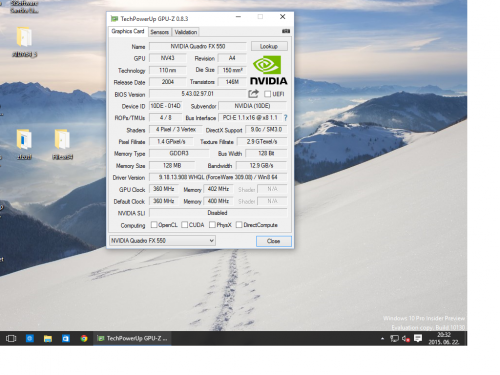Click the bus interface question mark

click(285, 118)
